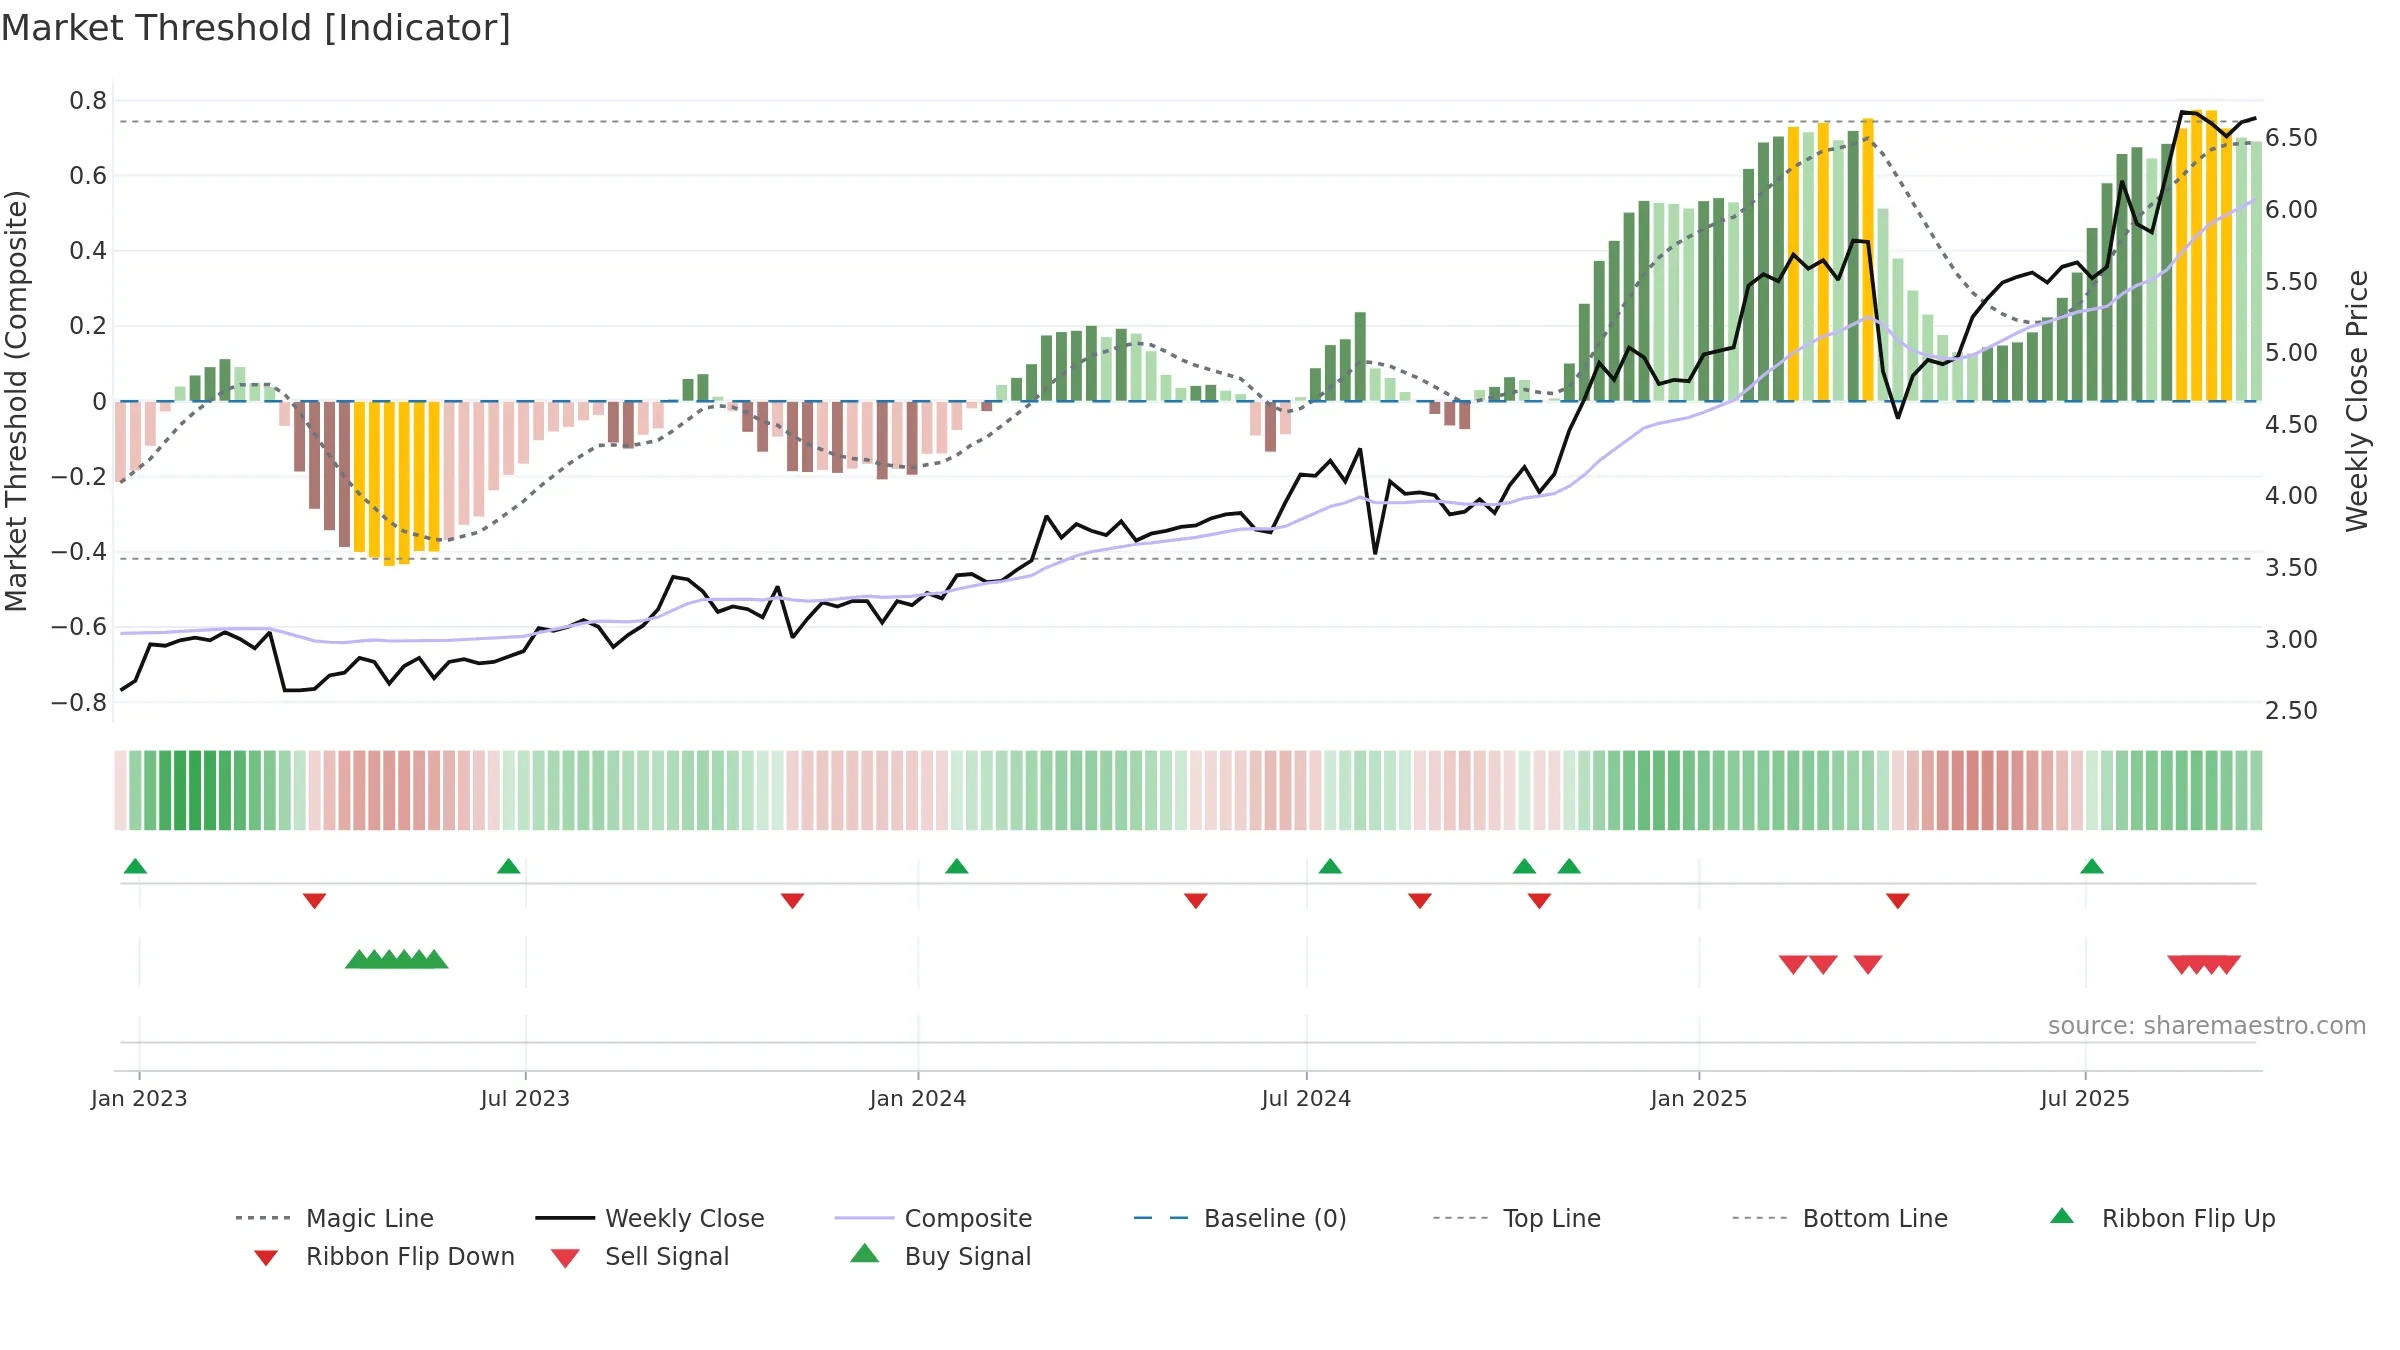Screen dimensions: 2400x1350
Task: Click the Ribbon Flip Down triangle in November 2023
Action: (x=792, y=901)
